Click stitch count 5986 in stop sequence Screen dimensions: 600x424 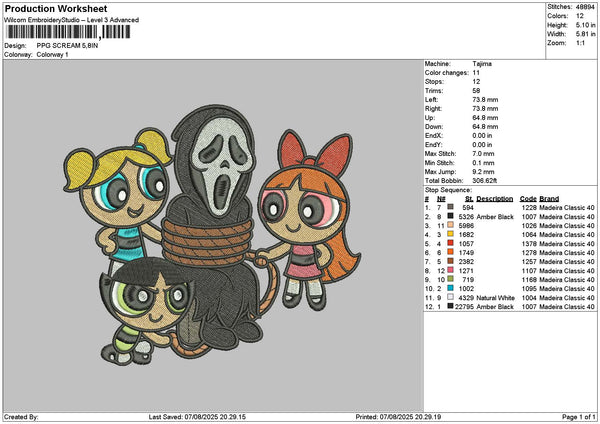pyautogui.click(x=466, y=226)
